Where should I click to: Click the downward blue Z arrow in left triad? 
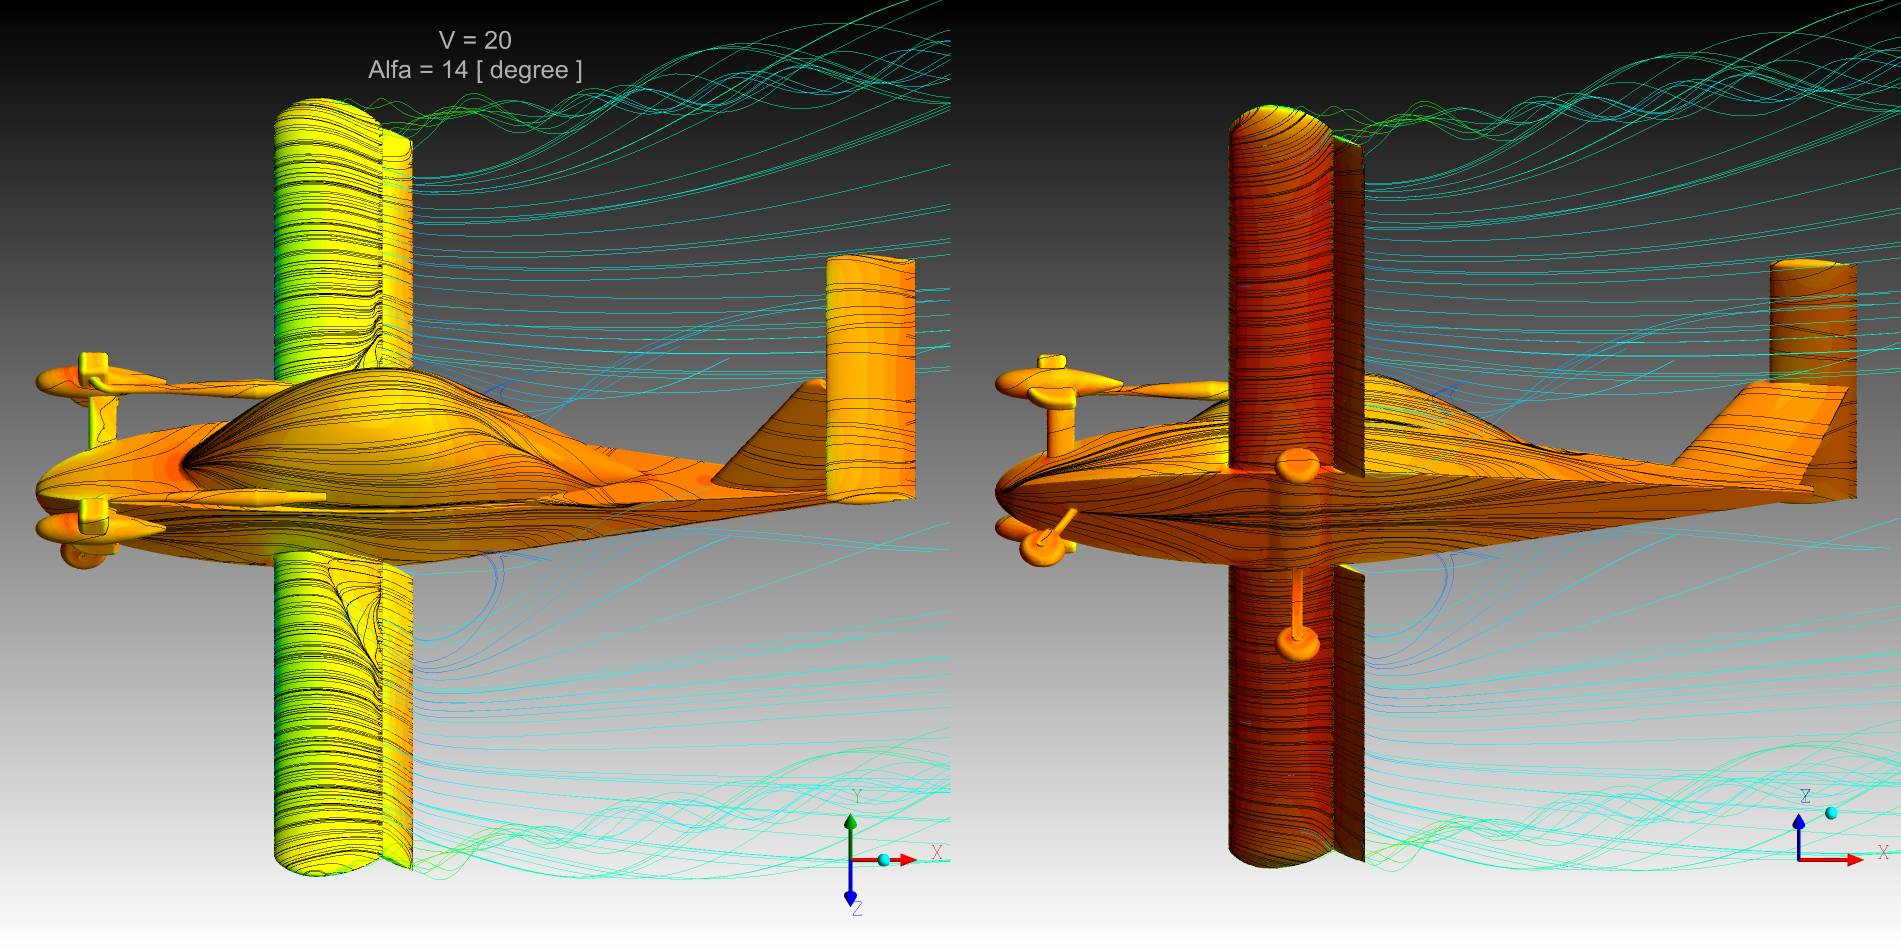coord(850,893)
